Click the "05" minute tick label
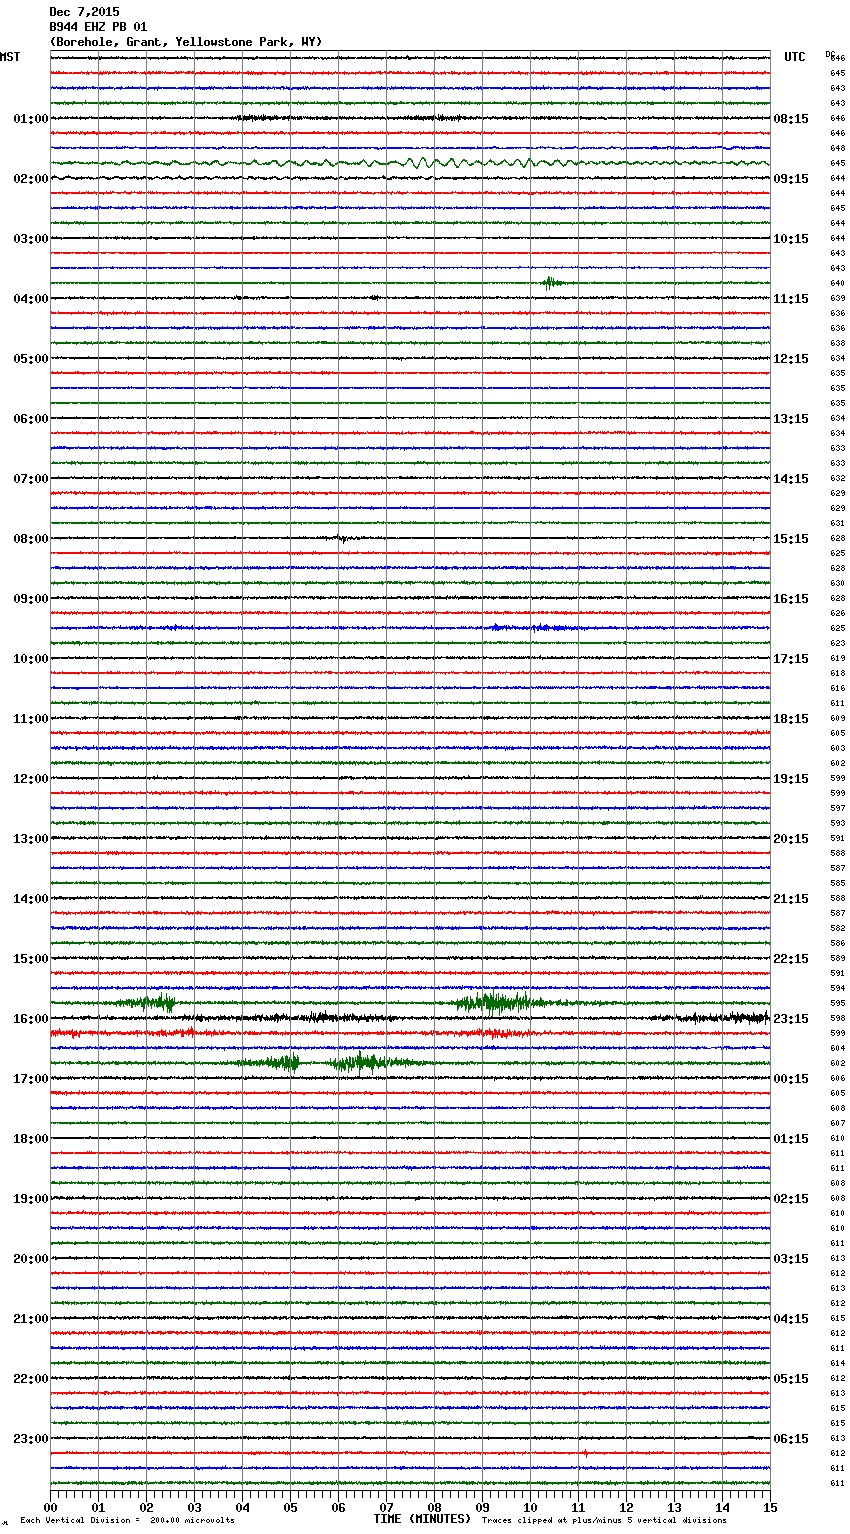 pyautogui.click(x=290, y=1507)
